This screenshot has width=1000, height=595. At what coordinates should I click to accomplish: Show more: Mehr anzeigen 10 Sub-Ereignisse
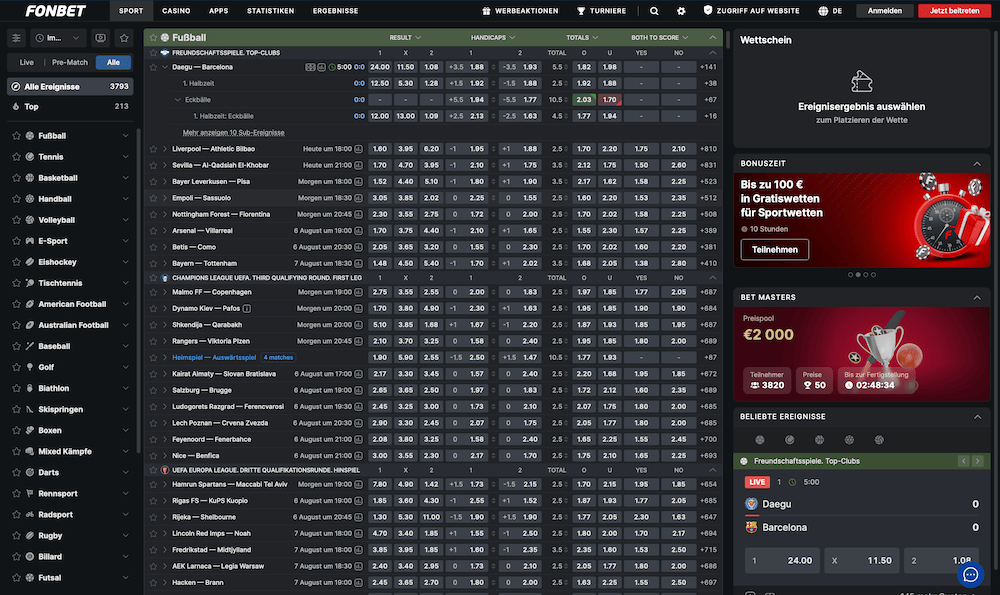coord(233,133)
